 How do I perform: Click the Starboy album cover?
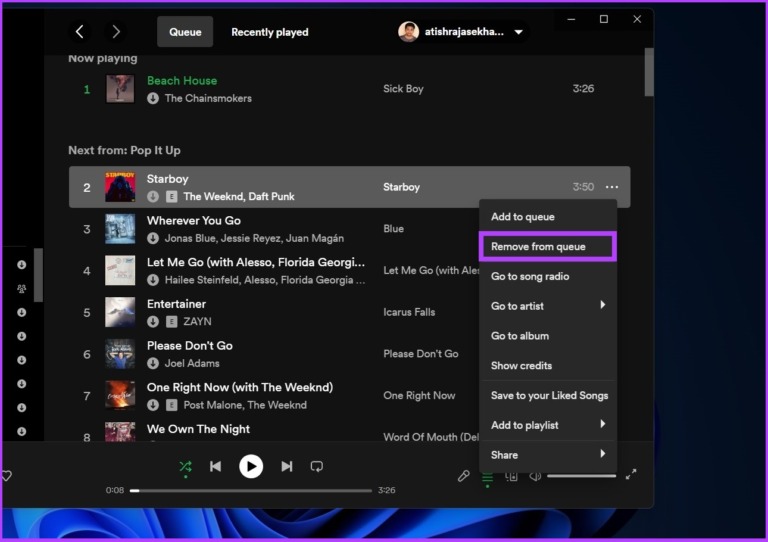[120, 187]
